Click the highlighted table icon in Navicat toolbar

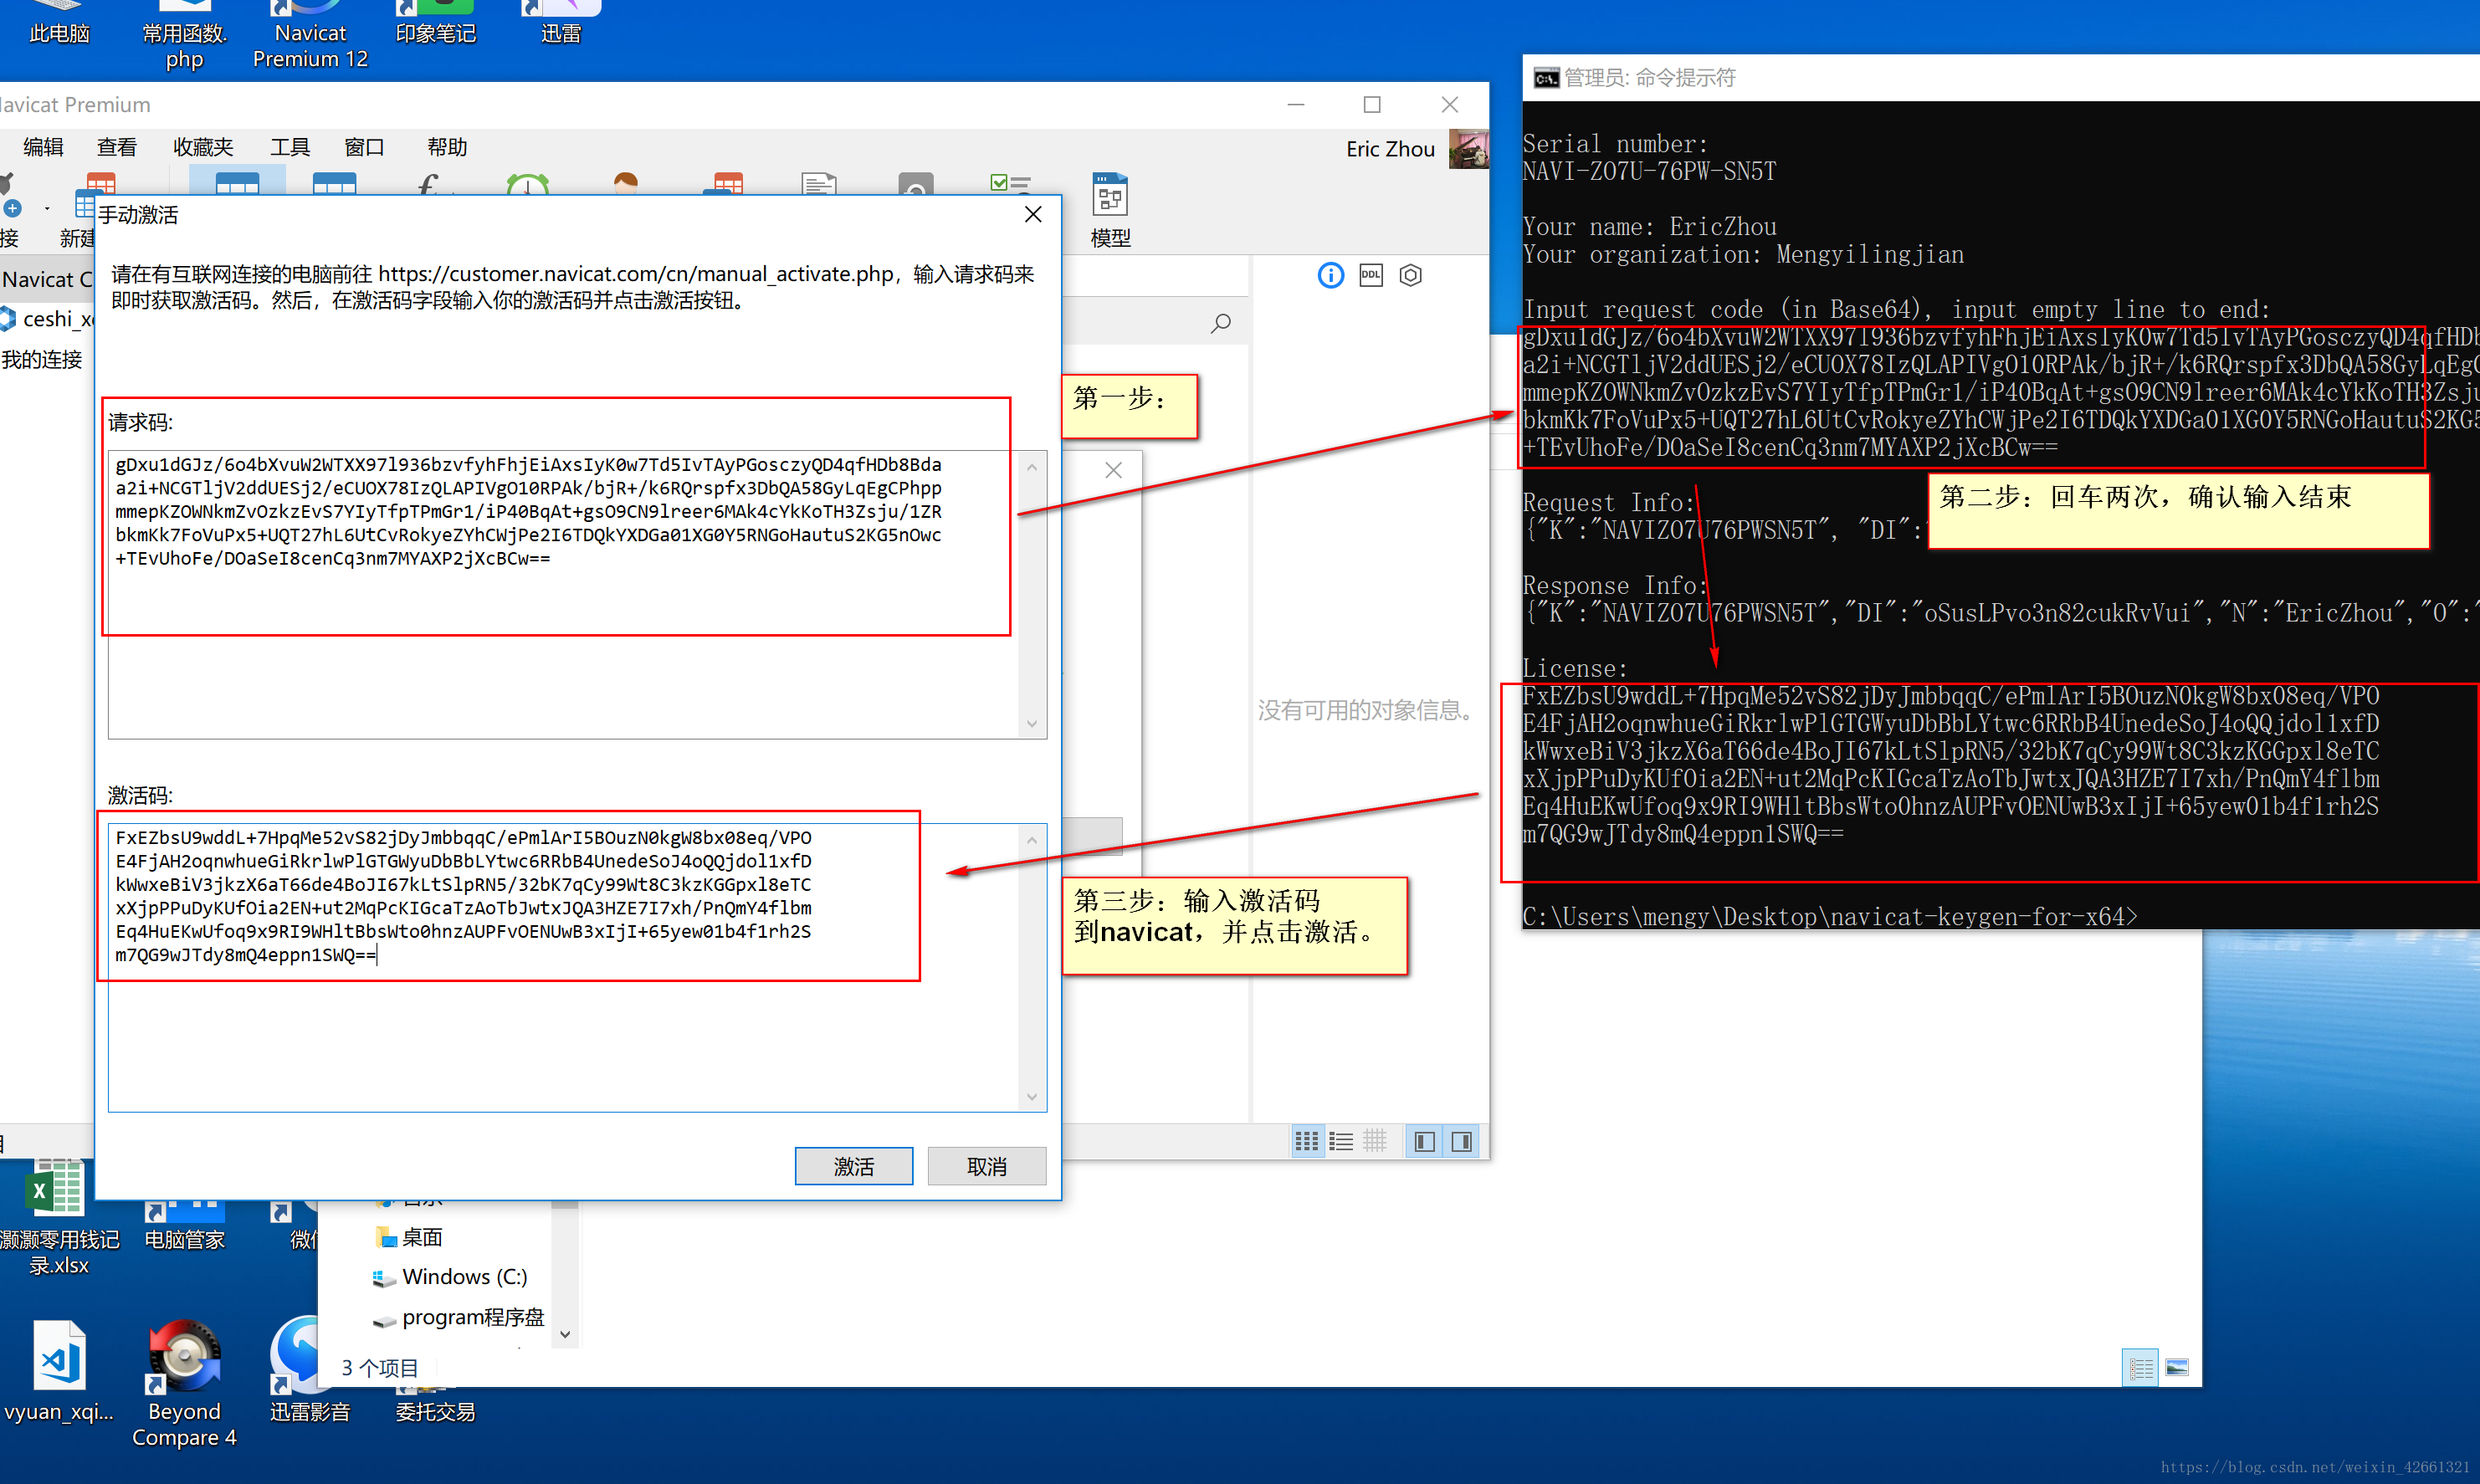(x=237, y=183)
